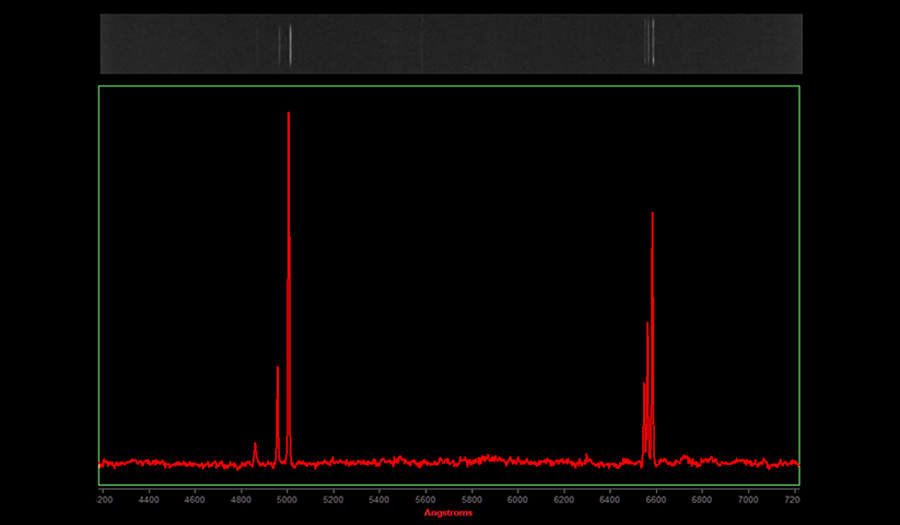Viewport: 900px width, 525px height.
Task: Click the 4600 axis tick label
Action: [195, 498]
